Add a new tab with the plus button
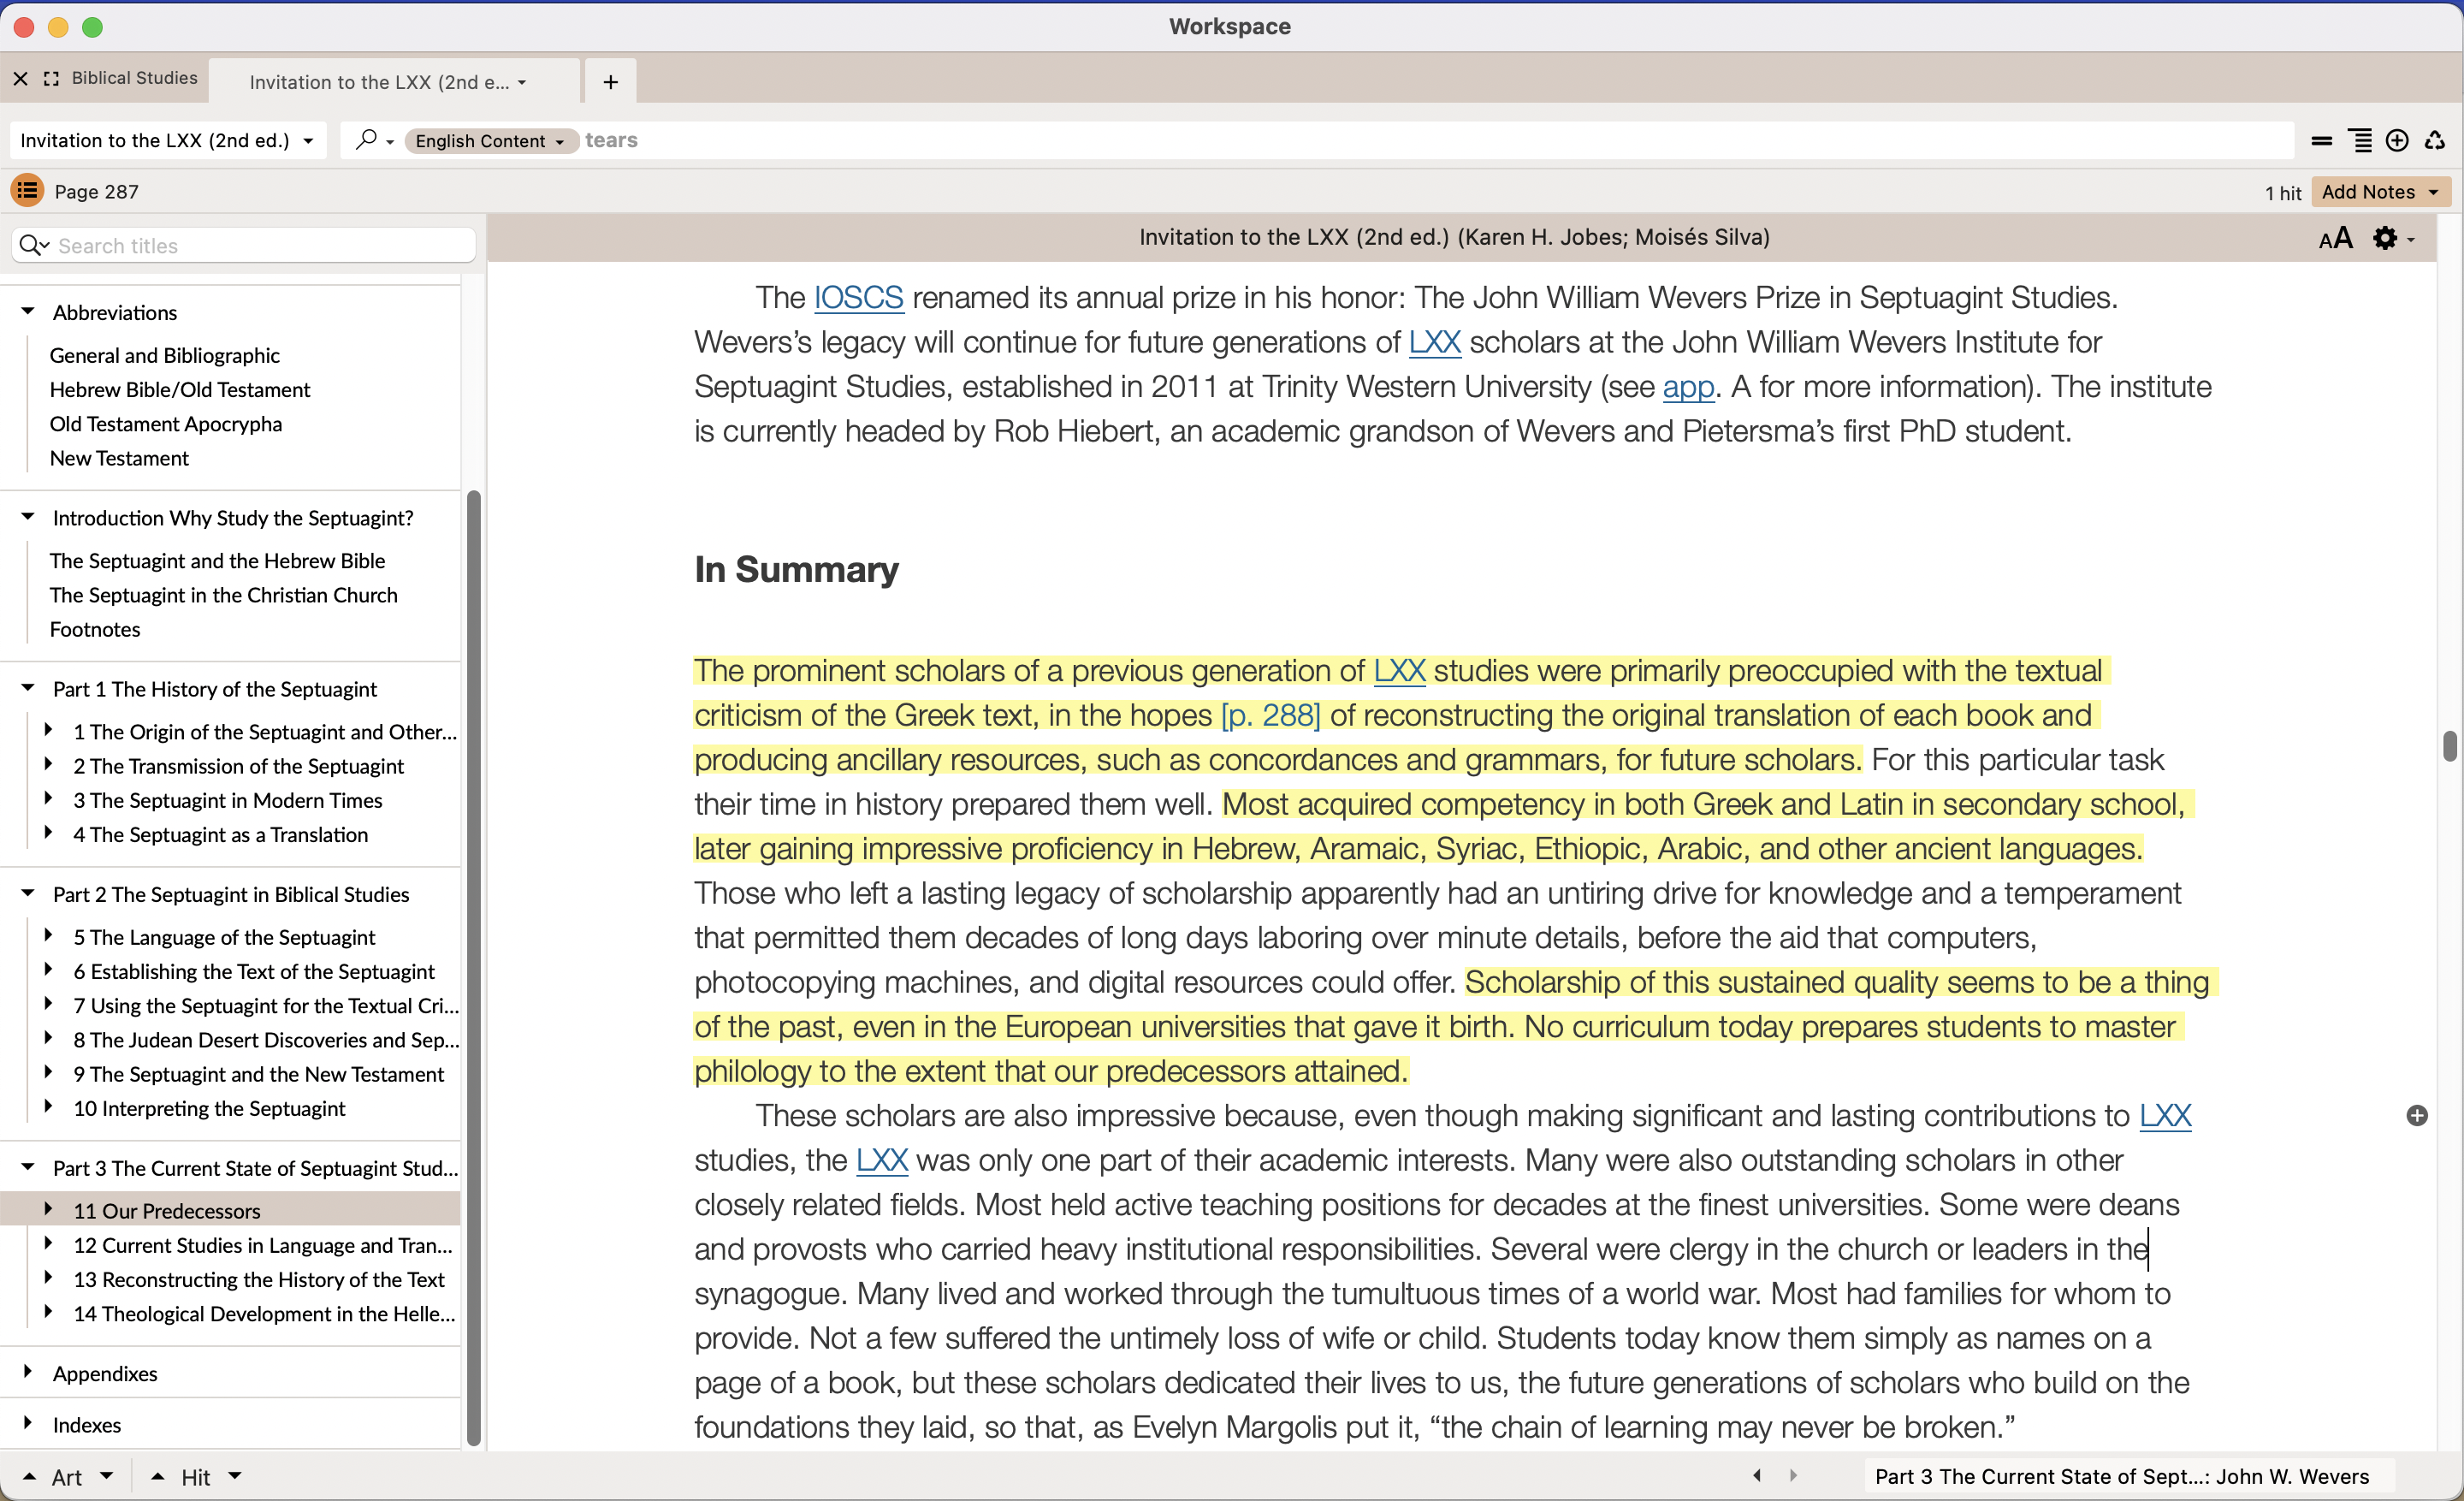Screen dimensions: 2464x1501 click(610, 82)
